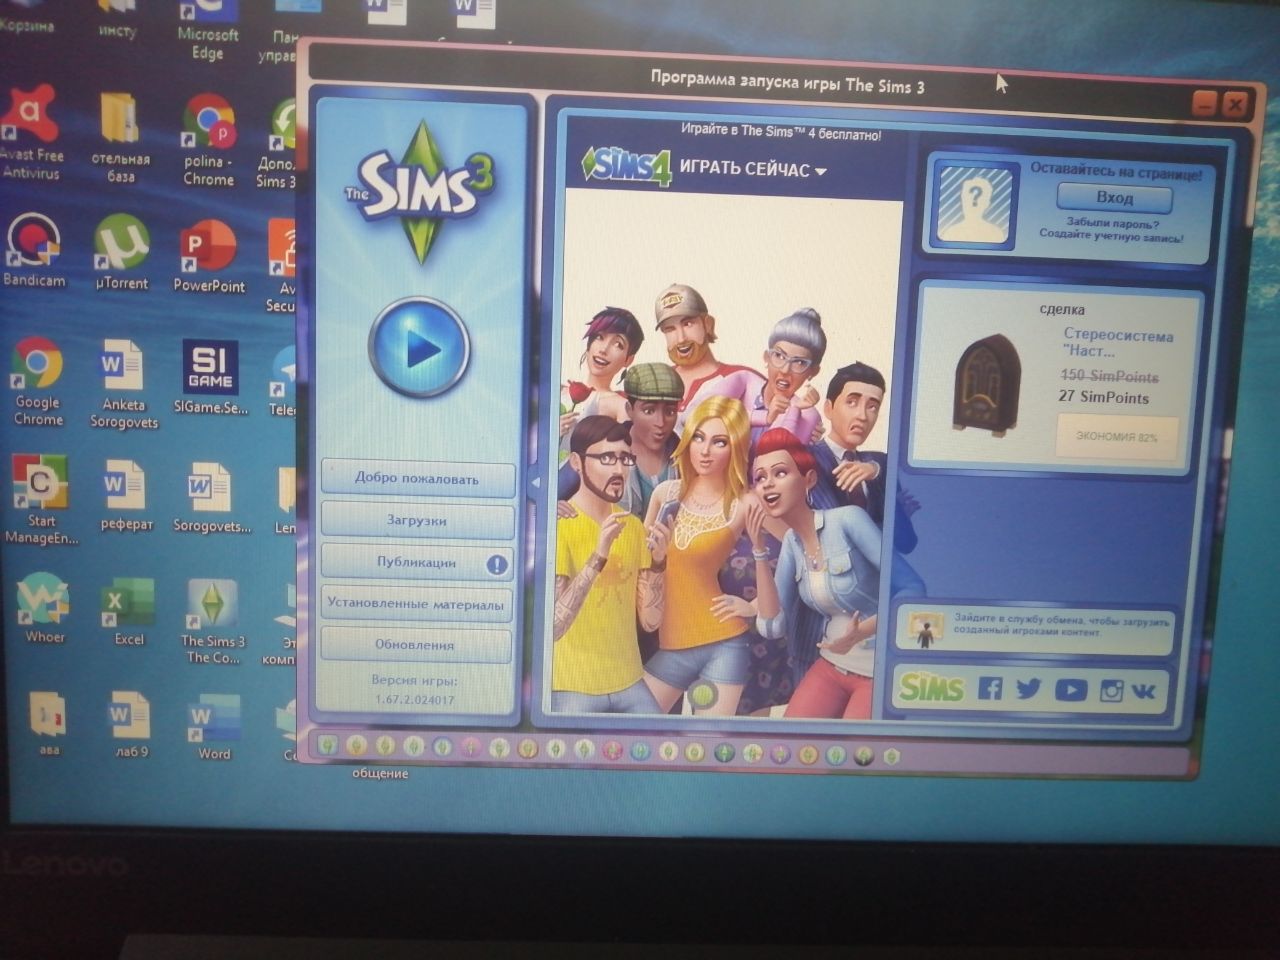1280x960 pixels.
Task: Open the Excel desktop shortcut
Action: [128, 612]
